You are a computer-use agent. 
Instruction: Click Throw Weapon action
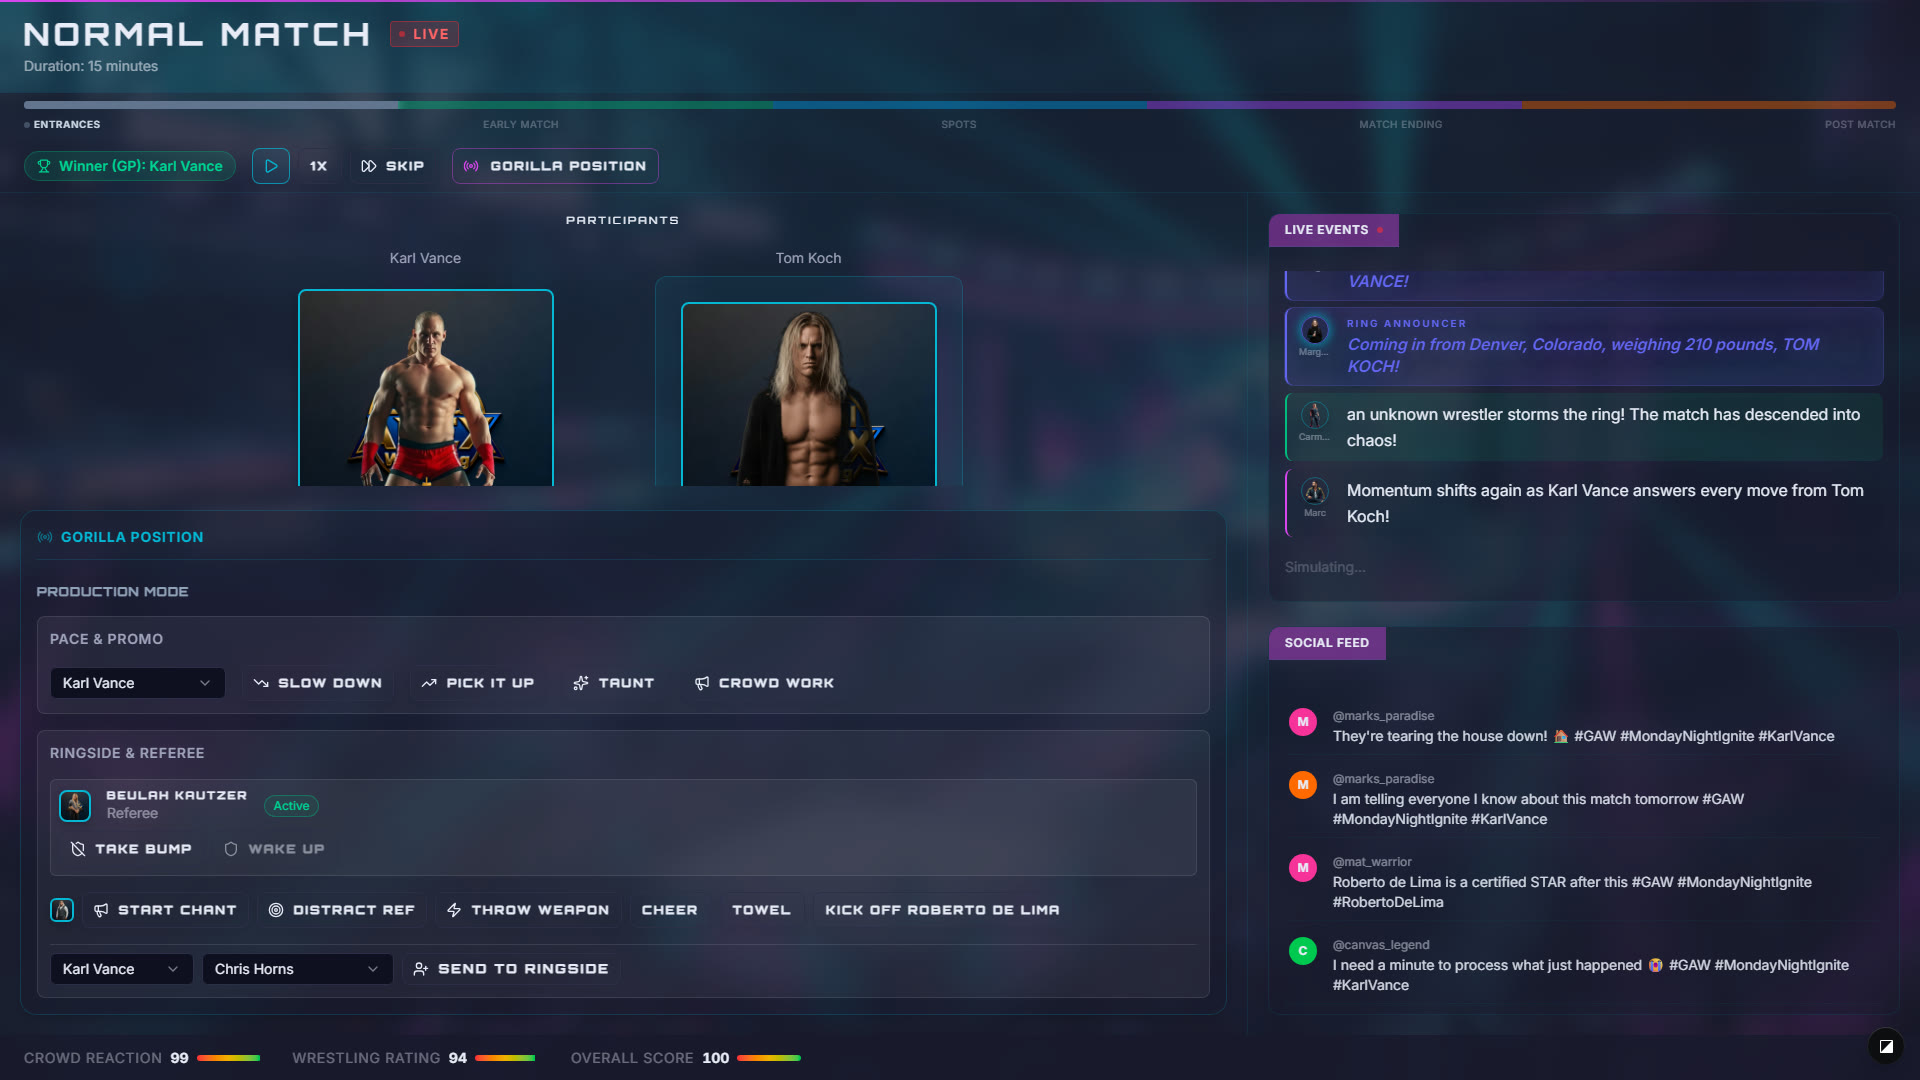(x=528, y=910)
